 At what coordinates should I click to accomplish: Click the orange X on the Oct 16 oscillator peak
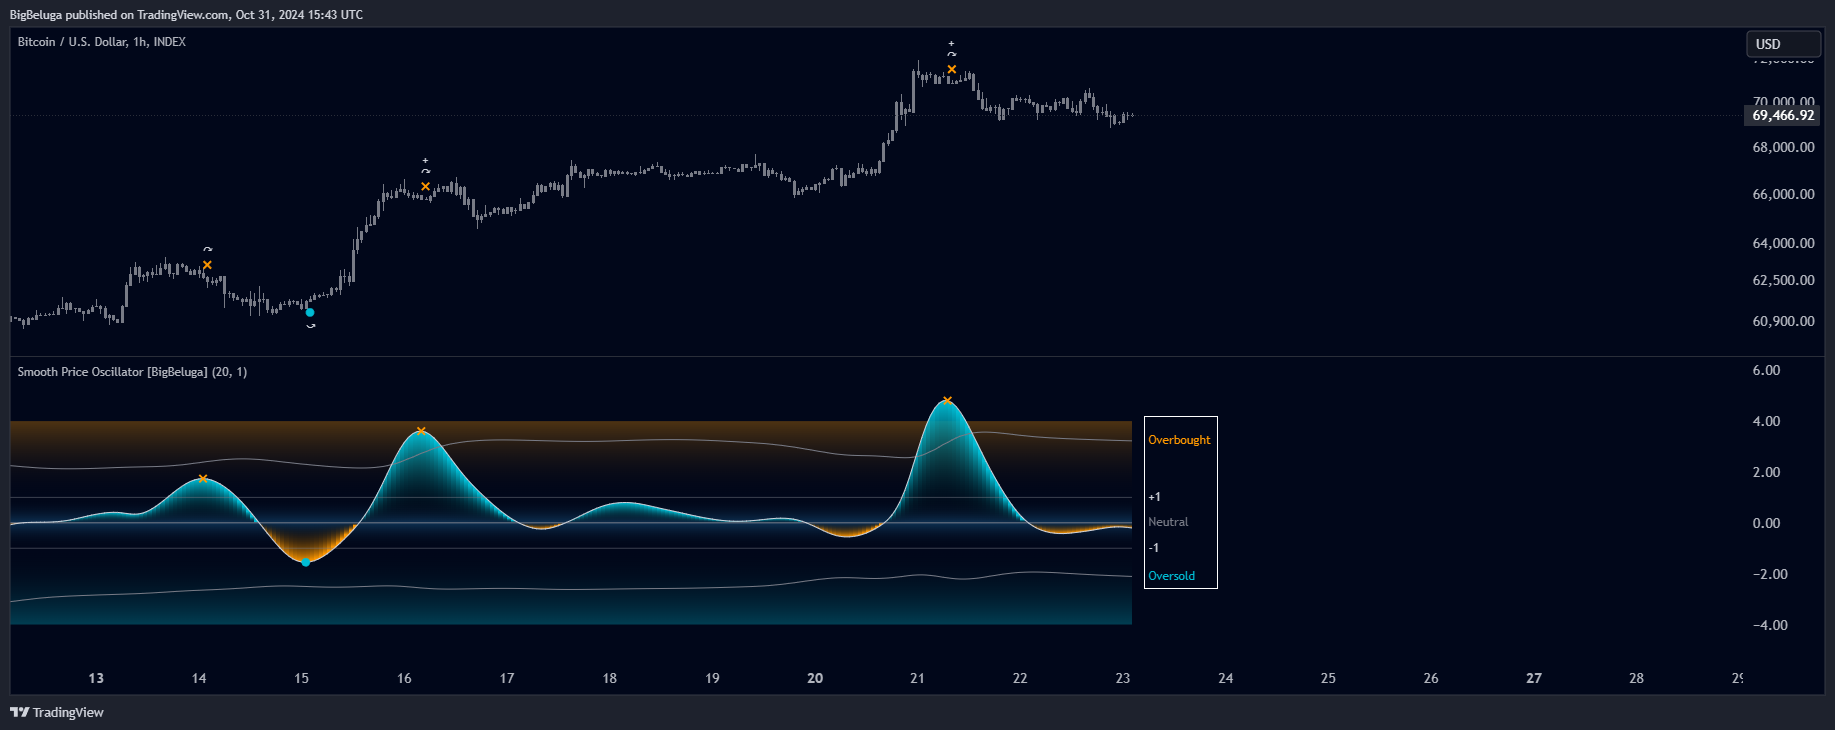pos(421,431)
